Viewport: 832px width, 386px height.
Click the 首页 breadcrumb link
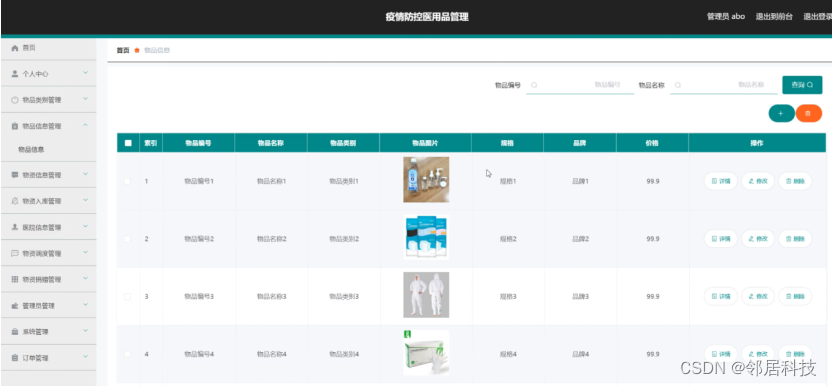[123, 50]
